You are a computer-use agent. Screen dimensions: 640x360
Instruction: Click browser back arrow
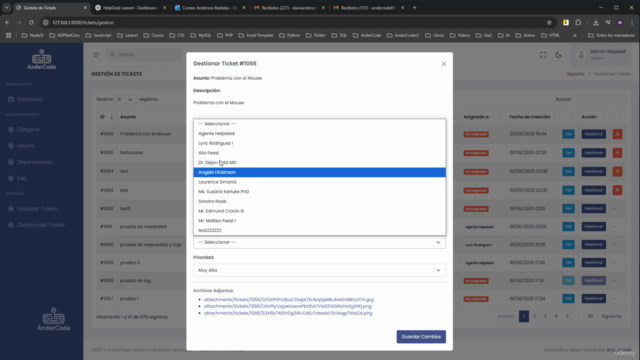pos(7,22)
